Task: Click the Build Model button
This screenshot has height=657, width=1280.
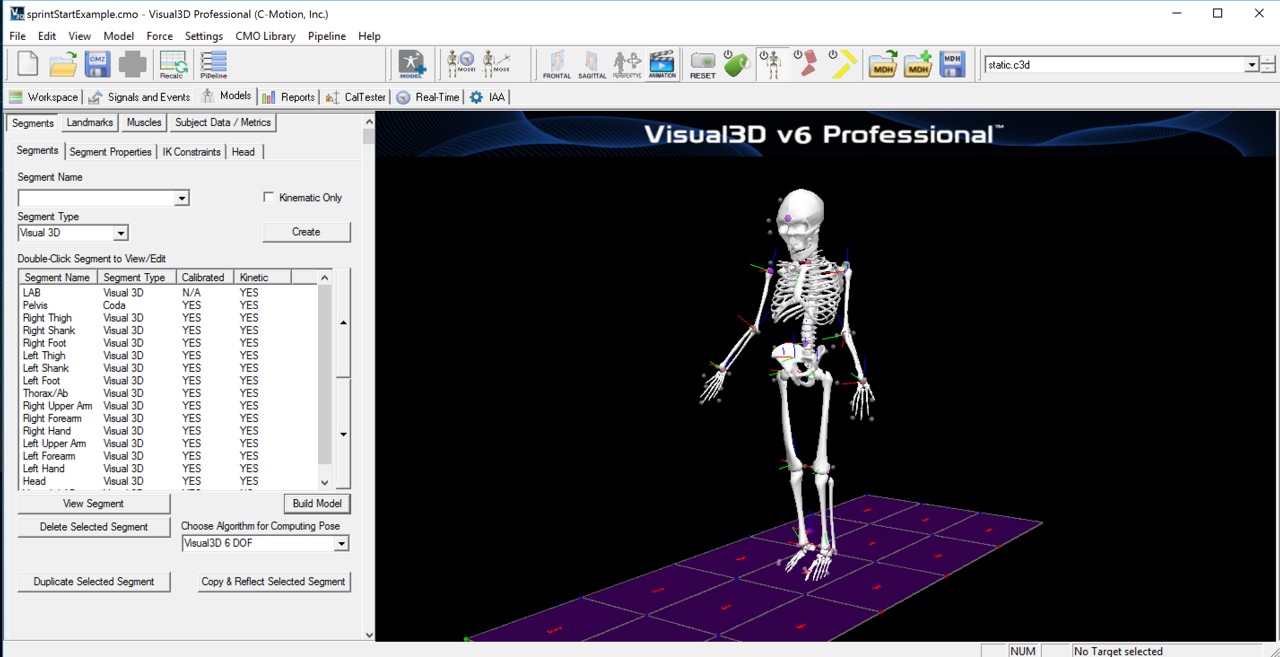Action: (x=316, y=503)
